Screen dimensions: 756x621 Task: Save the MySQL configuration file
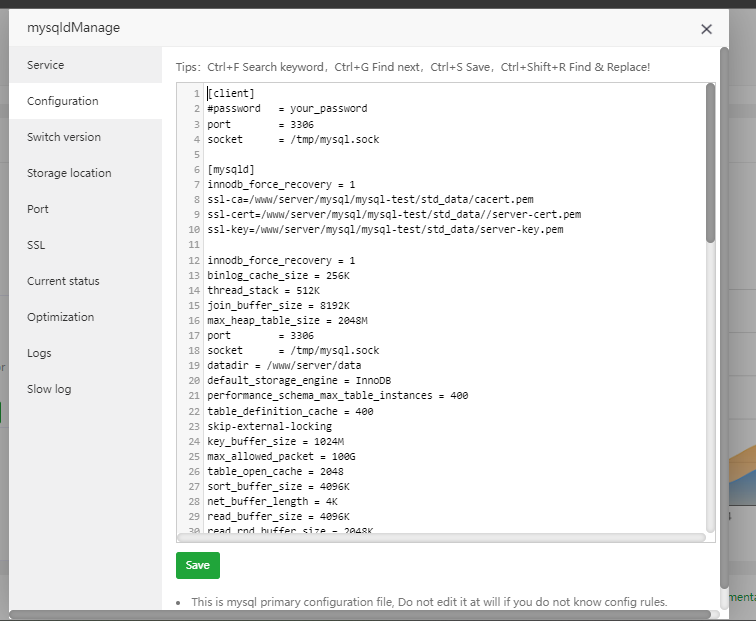197,565
